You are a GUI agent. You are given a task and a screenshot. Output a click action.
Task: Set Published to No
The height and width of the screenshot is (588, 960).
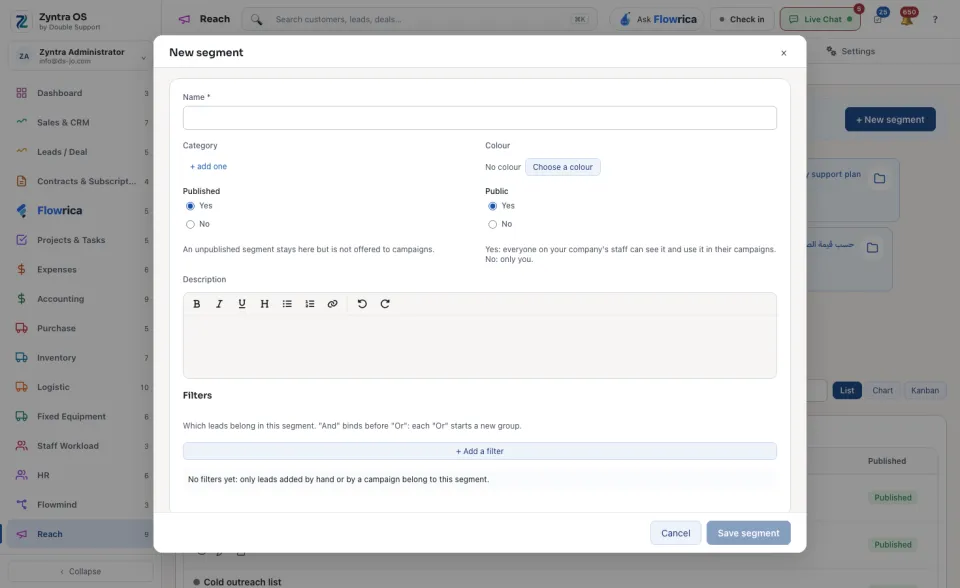point(190,225)
